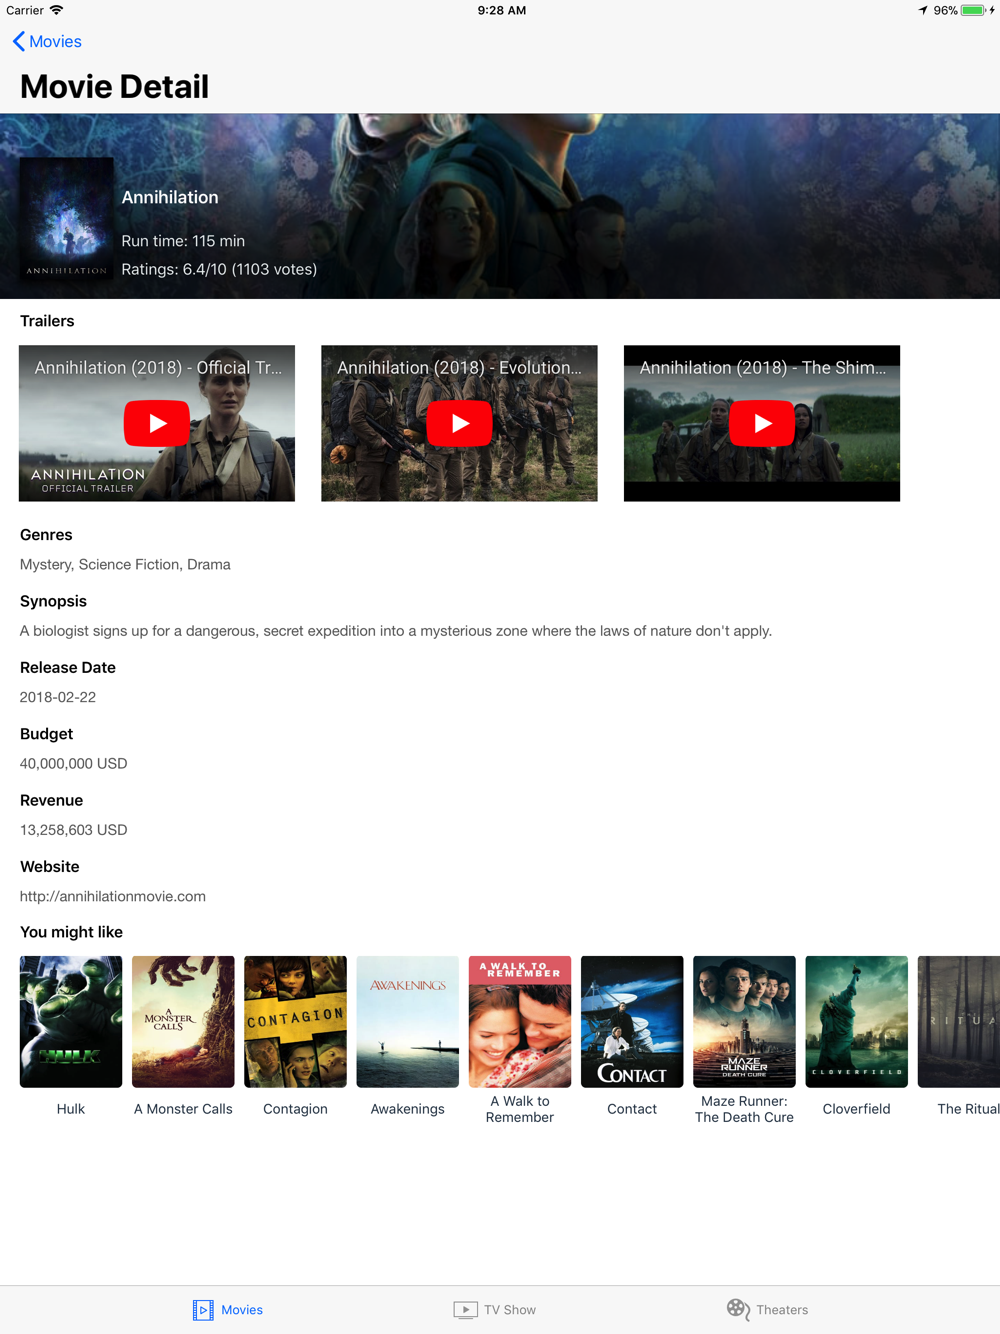This screenshot has width=1000, height=1334.
Task: Open the Contact movie poster
Action: 632,1021
